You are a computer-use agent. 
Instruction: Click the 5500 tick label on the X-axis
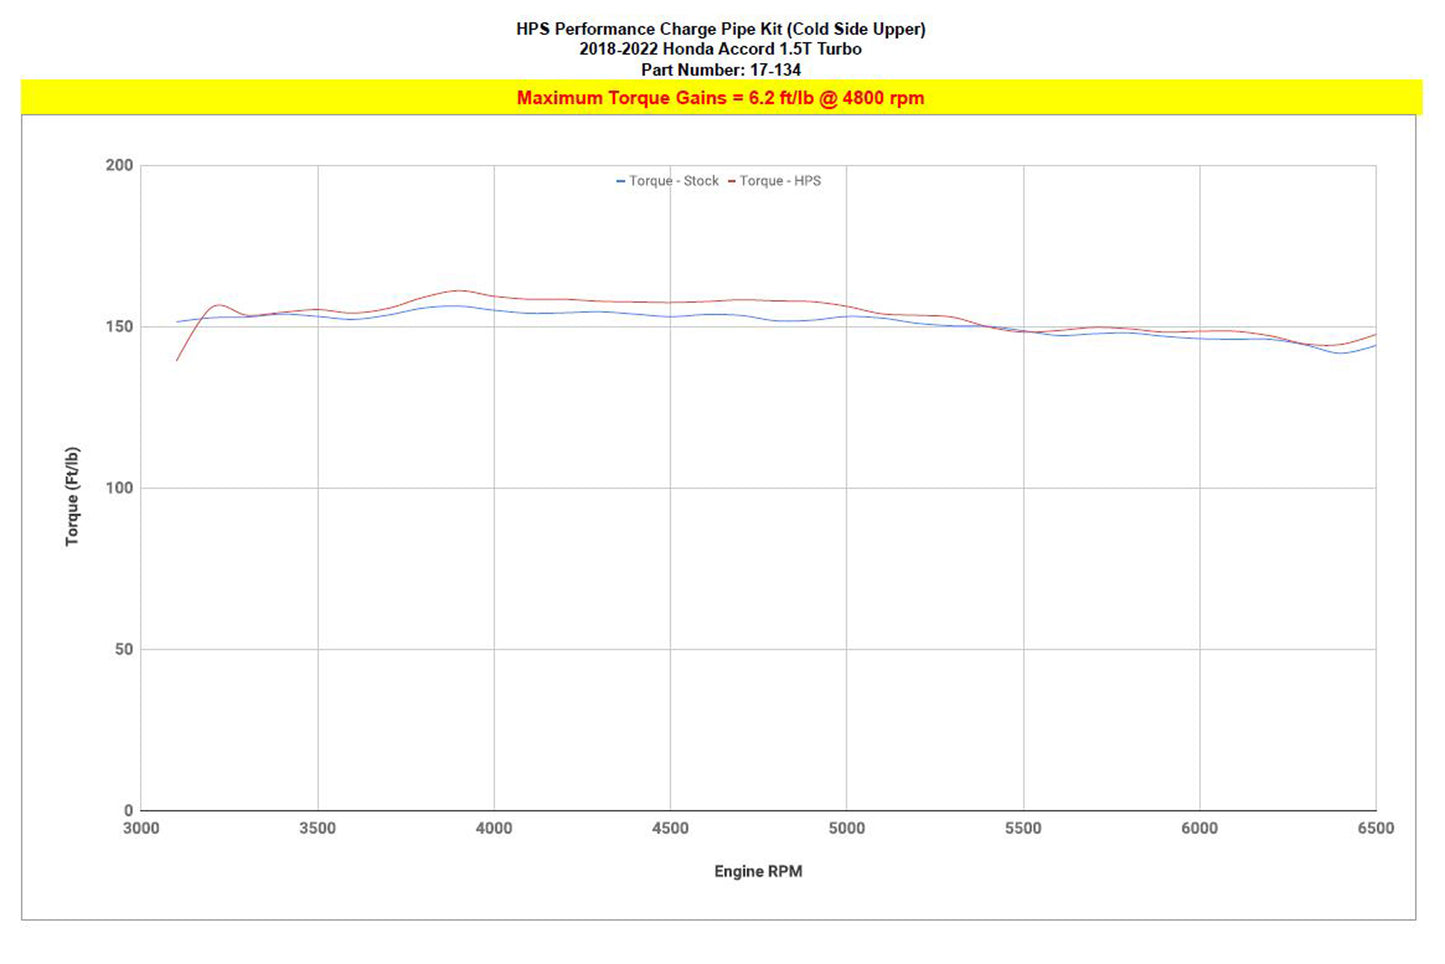pyautogui.click(x=1023, y=828)
